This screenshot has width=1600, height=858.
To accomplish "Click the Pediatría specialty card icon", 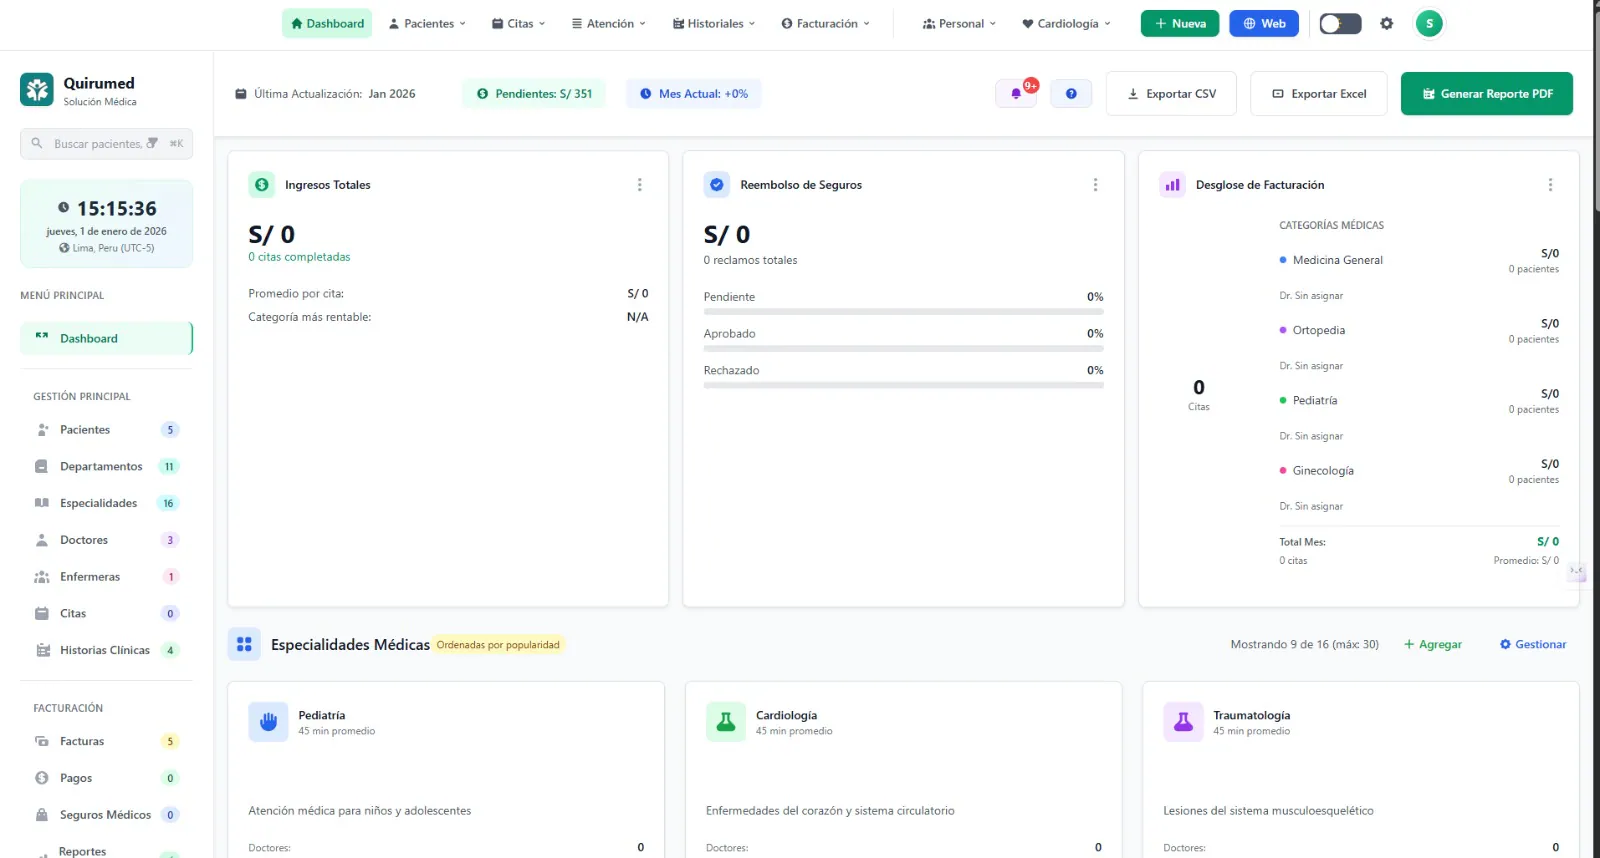I will [268, 722].
